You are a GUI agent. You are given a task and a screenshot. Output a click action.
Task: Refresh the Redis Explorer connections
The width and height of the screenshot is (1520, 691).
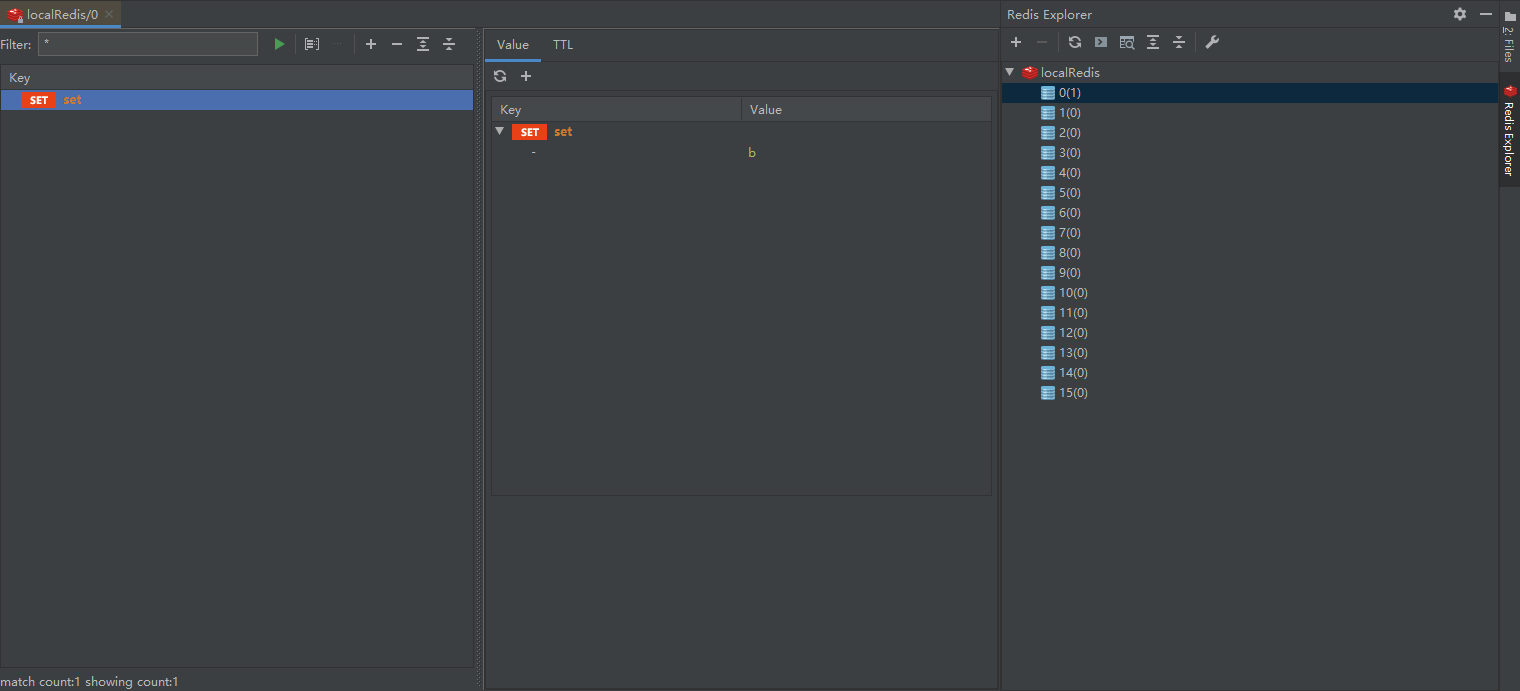click(1075, 42)
